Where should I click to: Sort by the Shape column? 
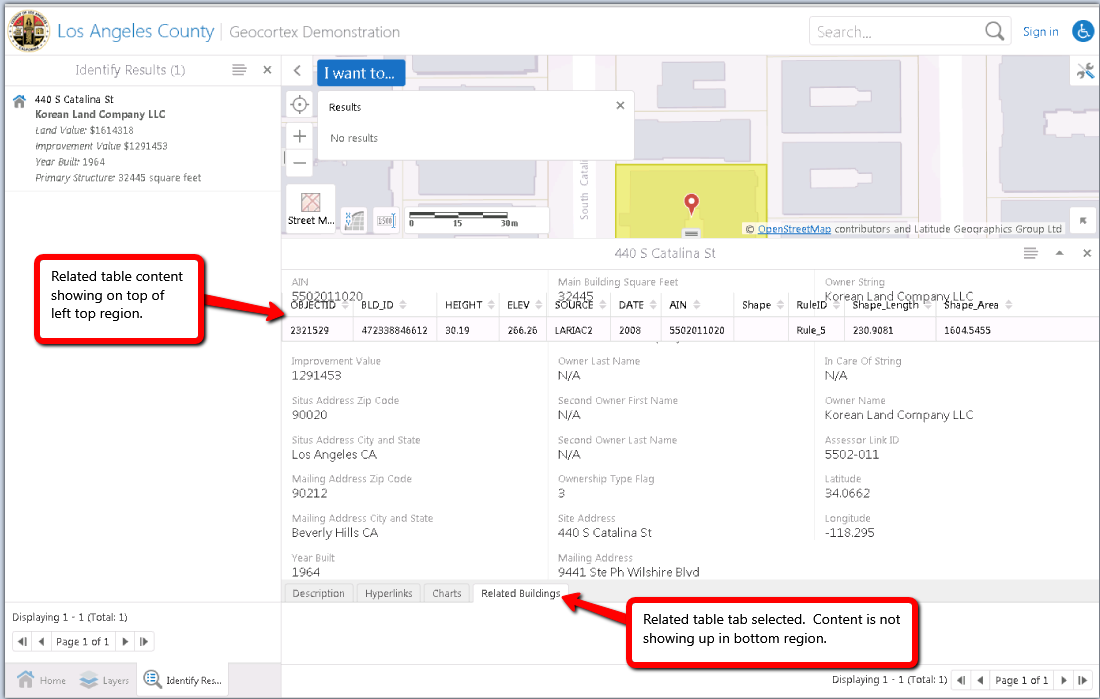[763, 305]
